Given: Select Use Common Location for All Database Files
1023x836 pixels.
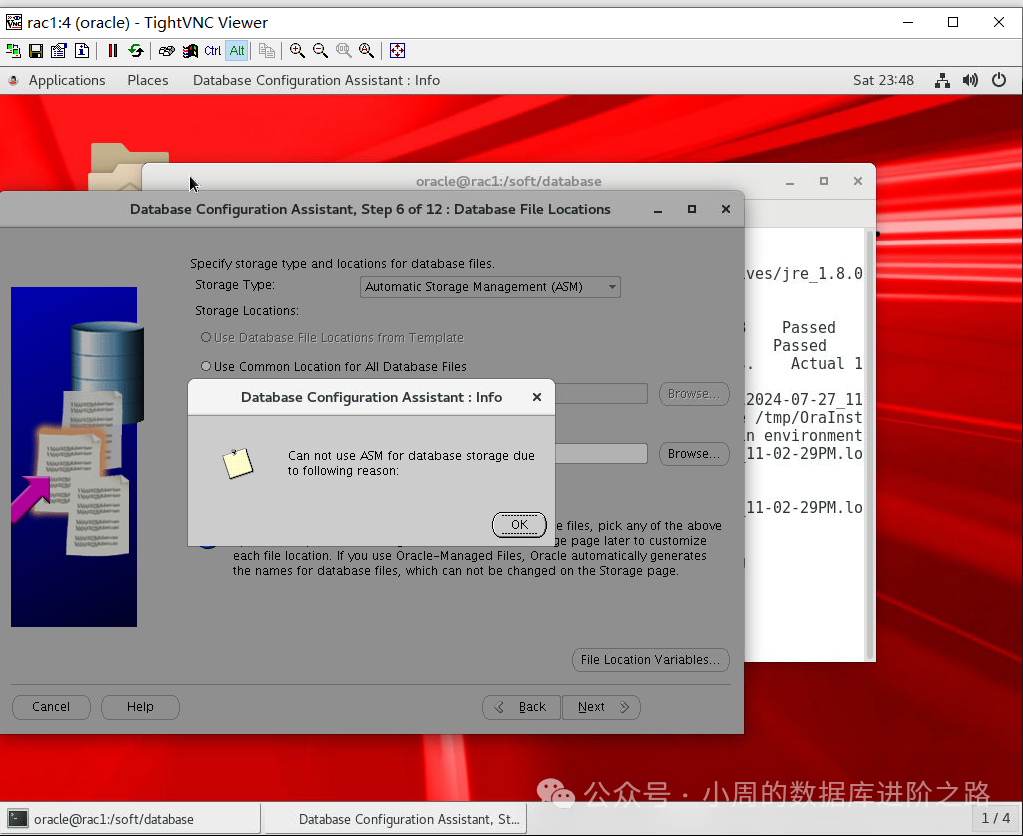Looking at the screenshot, I should [206, 366].
